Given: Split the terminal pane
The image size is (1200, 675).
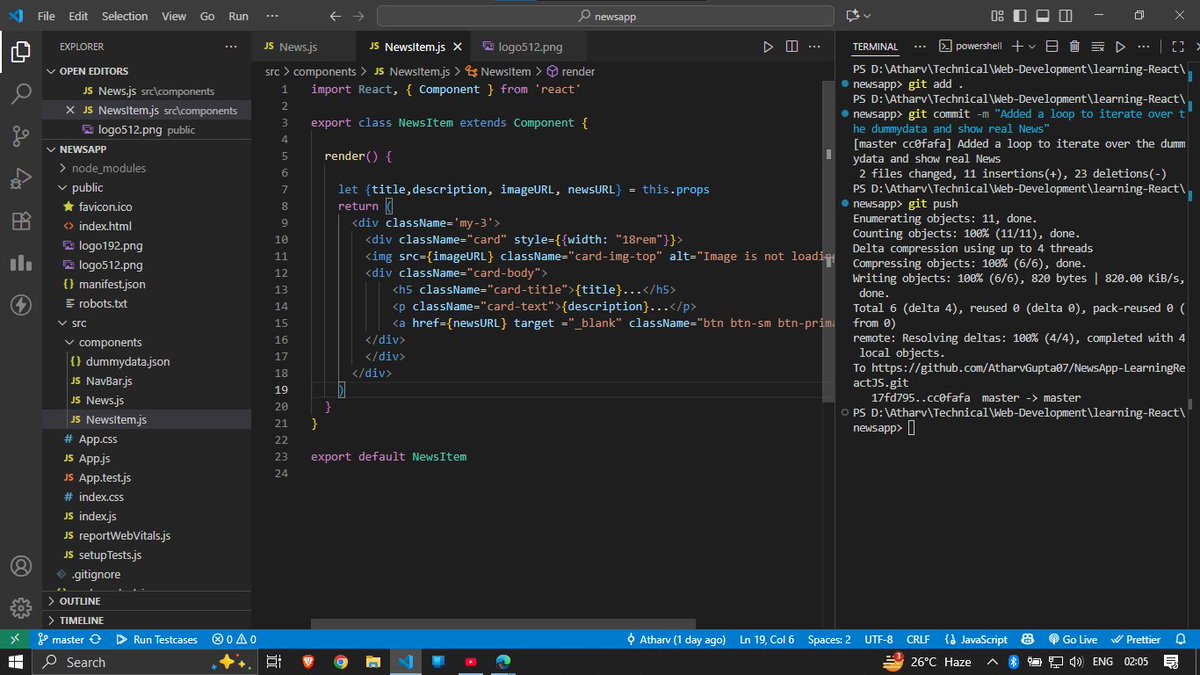Looking at the screenshot, I should [1051, 46].
